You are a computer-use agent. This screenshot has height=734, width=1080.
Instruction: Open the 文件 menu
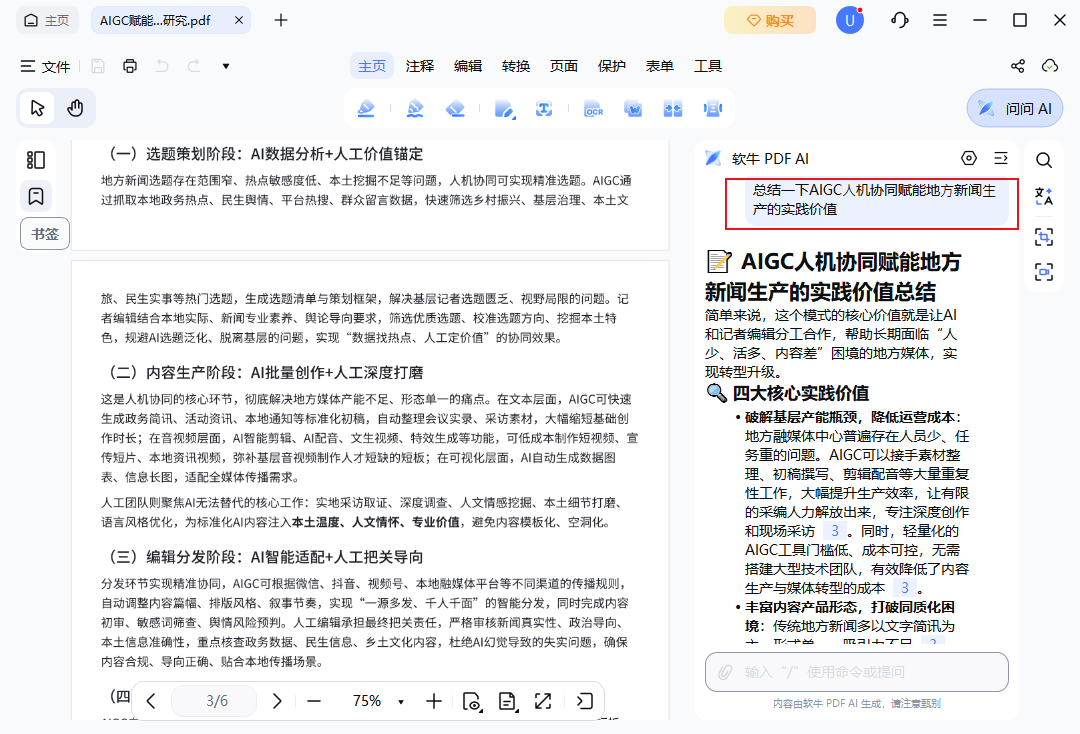click(x=45, y=66)
